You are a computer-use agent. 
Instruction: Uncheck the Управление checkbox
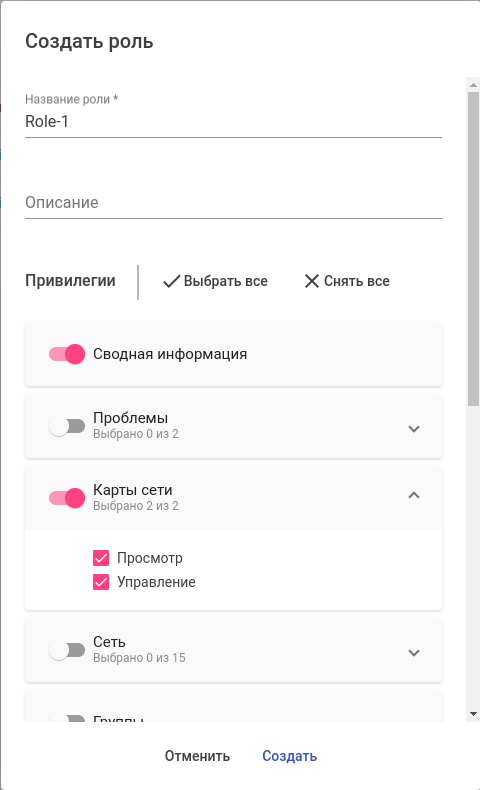point(101,582)
